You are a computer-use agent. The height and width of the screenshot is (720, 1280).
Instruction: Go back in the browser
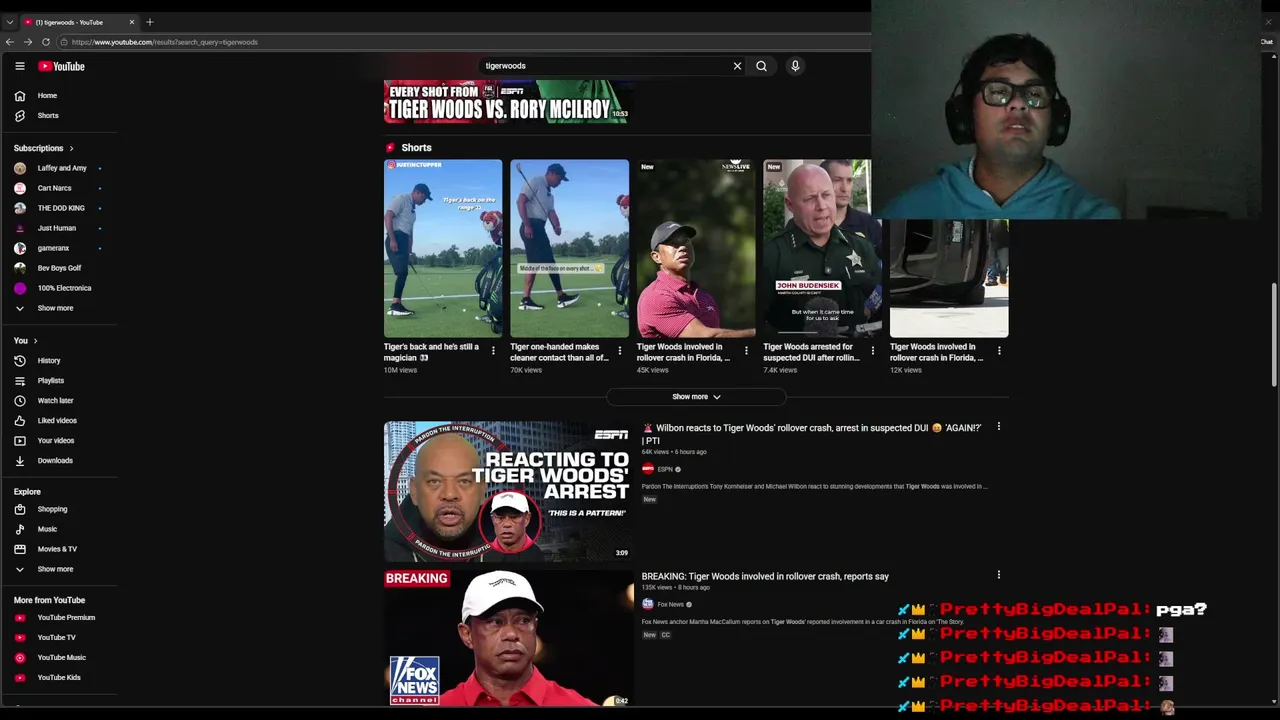click(10, 42)
